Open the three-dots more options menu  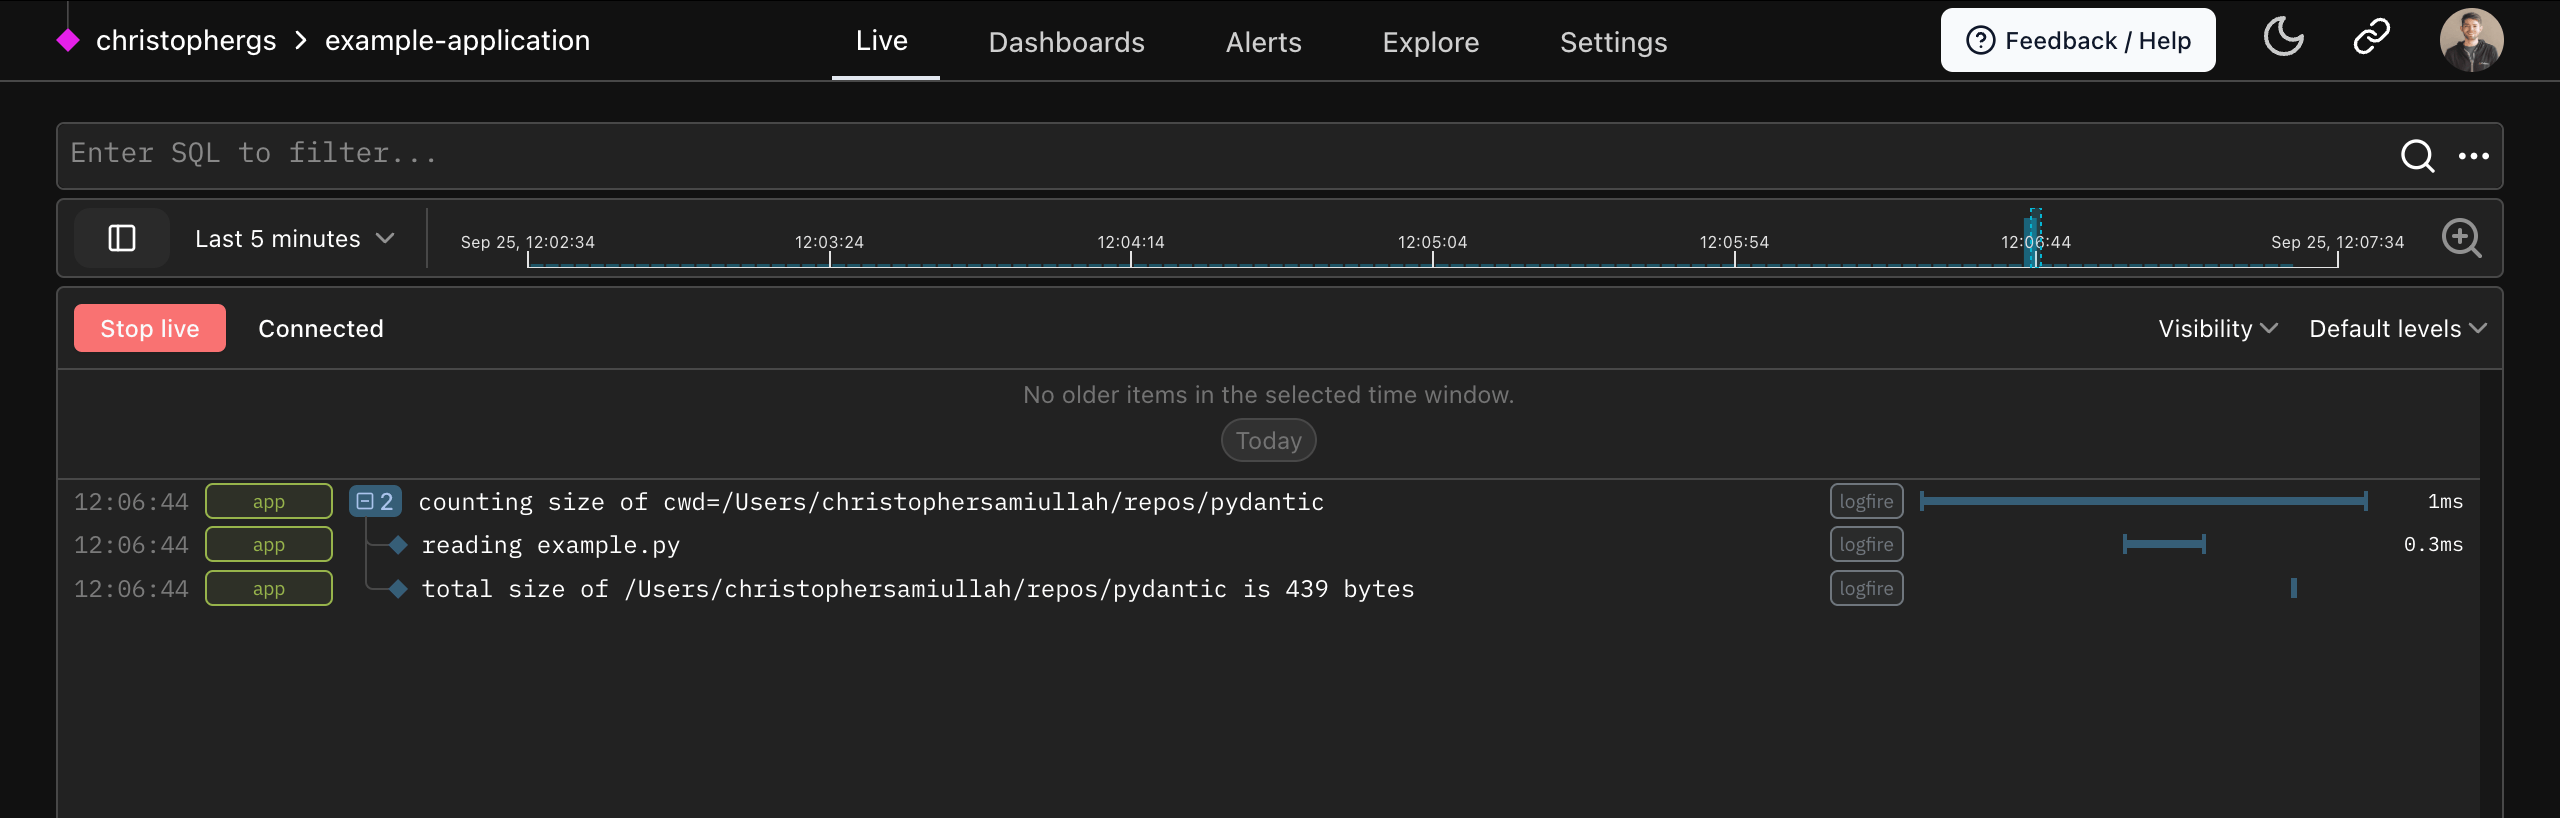point(2473,156)
